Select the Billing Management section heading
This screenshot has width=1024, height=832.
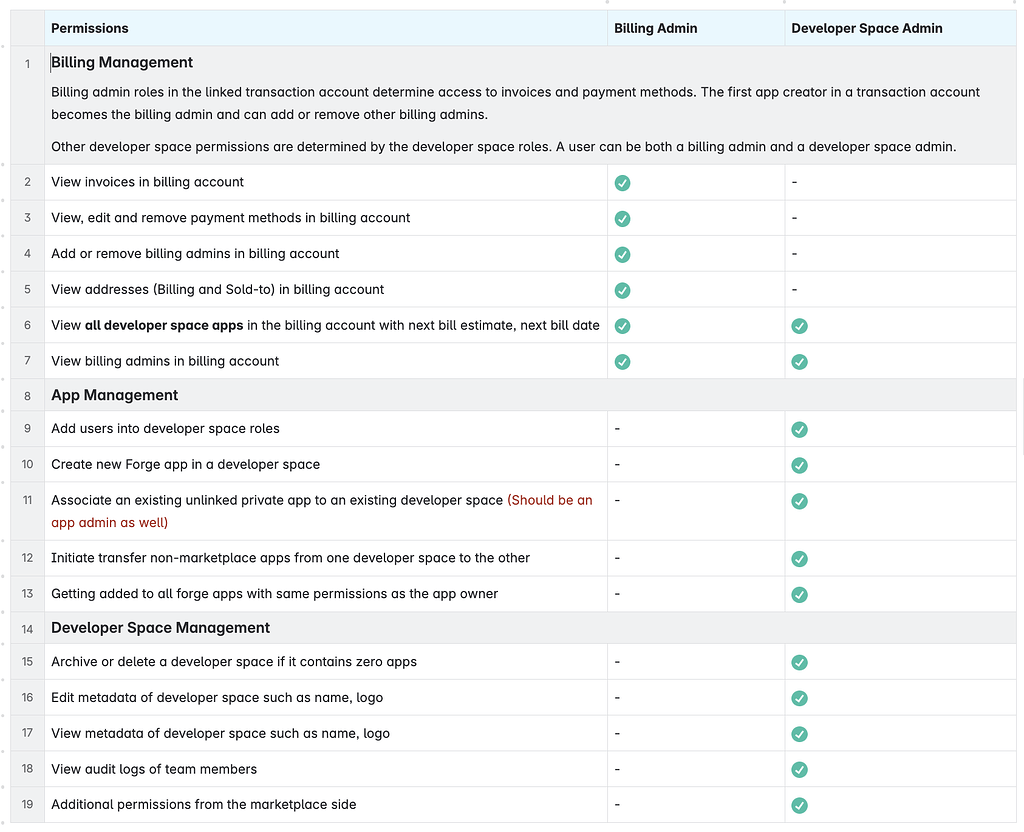122,62
